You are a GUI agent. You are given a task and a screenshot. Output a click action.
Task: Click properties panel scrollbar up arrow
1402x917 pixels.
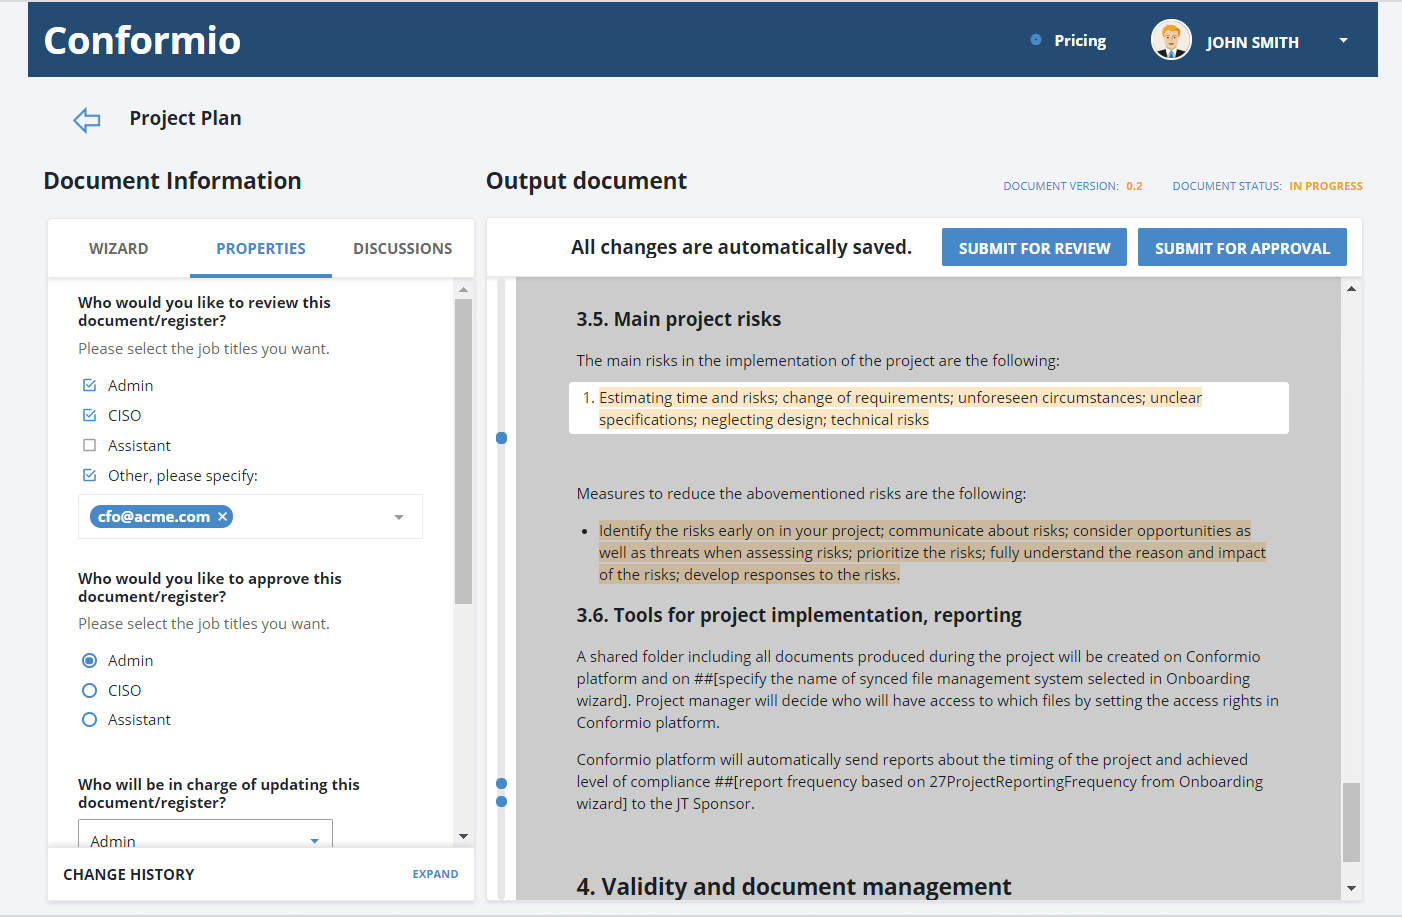[463, 290]
